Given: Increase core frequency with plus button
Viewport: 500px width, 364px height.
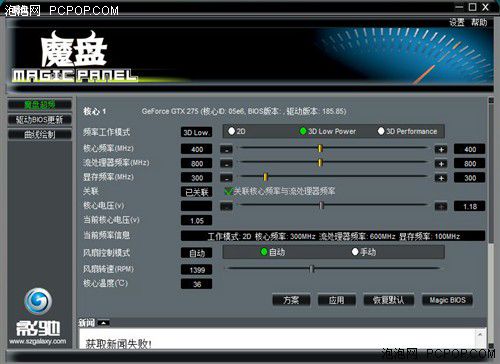Looking at the screenshot, I should point(441,149).
